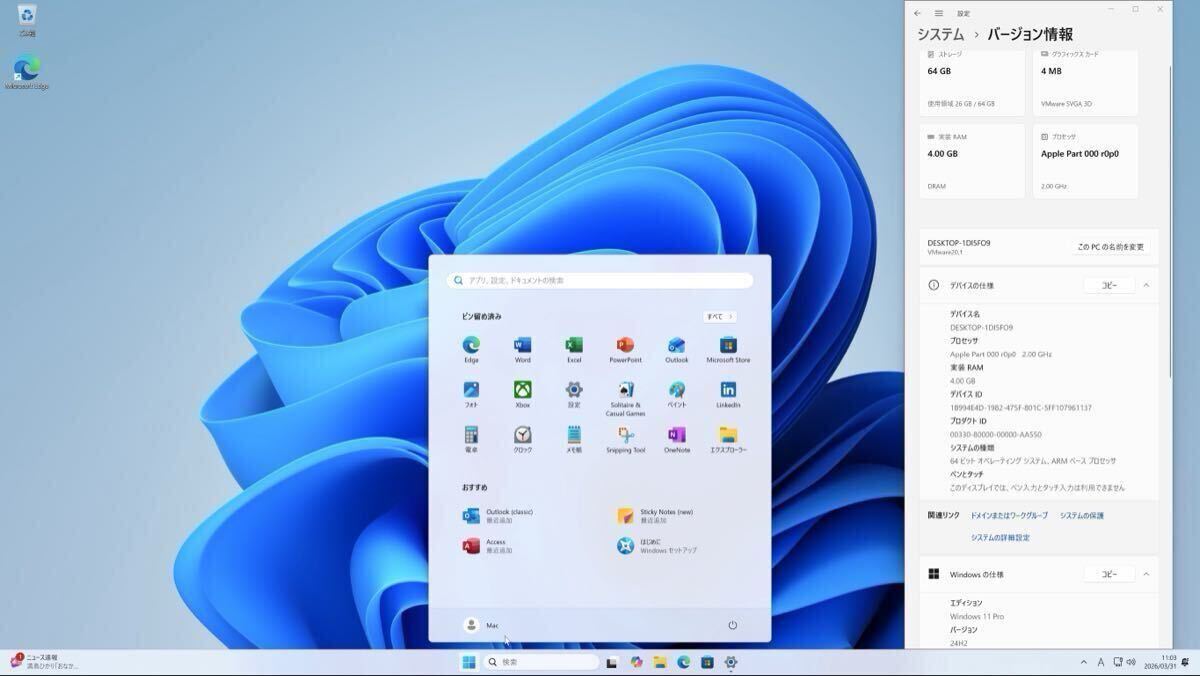Go to システム breadcrumb in Settings
Viewport: 1200px width, 676px height.
(x=940, y=34)
